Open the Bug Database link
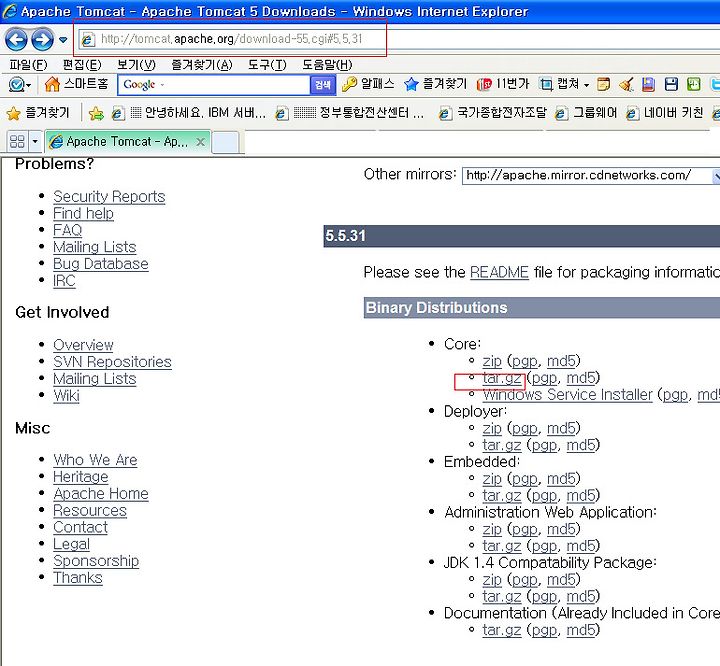Viewport: 720px width, 666px height. [101, 264]
